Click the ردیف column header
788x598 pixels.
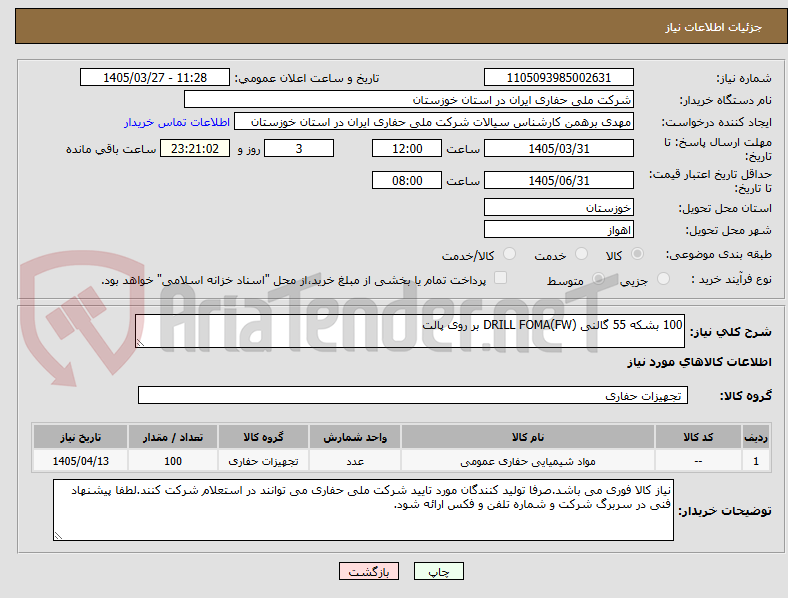[756, 437]
